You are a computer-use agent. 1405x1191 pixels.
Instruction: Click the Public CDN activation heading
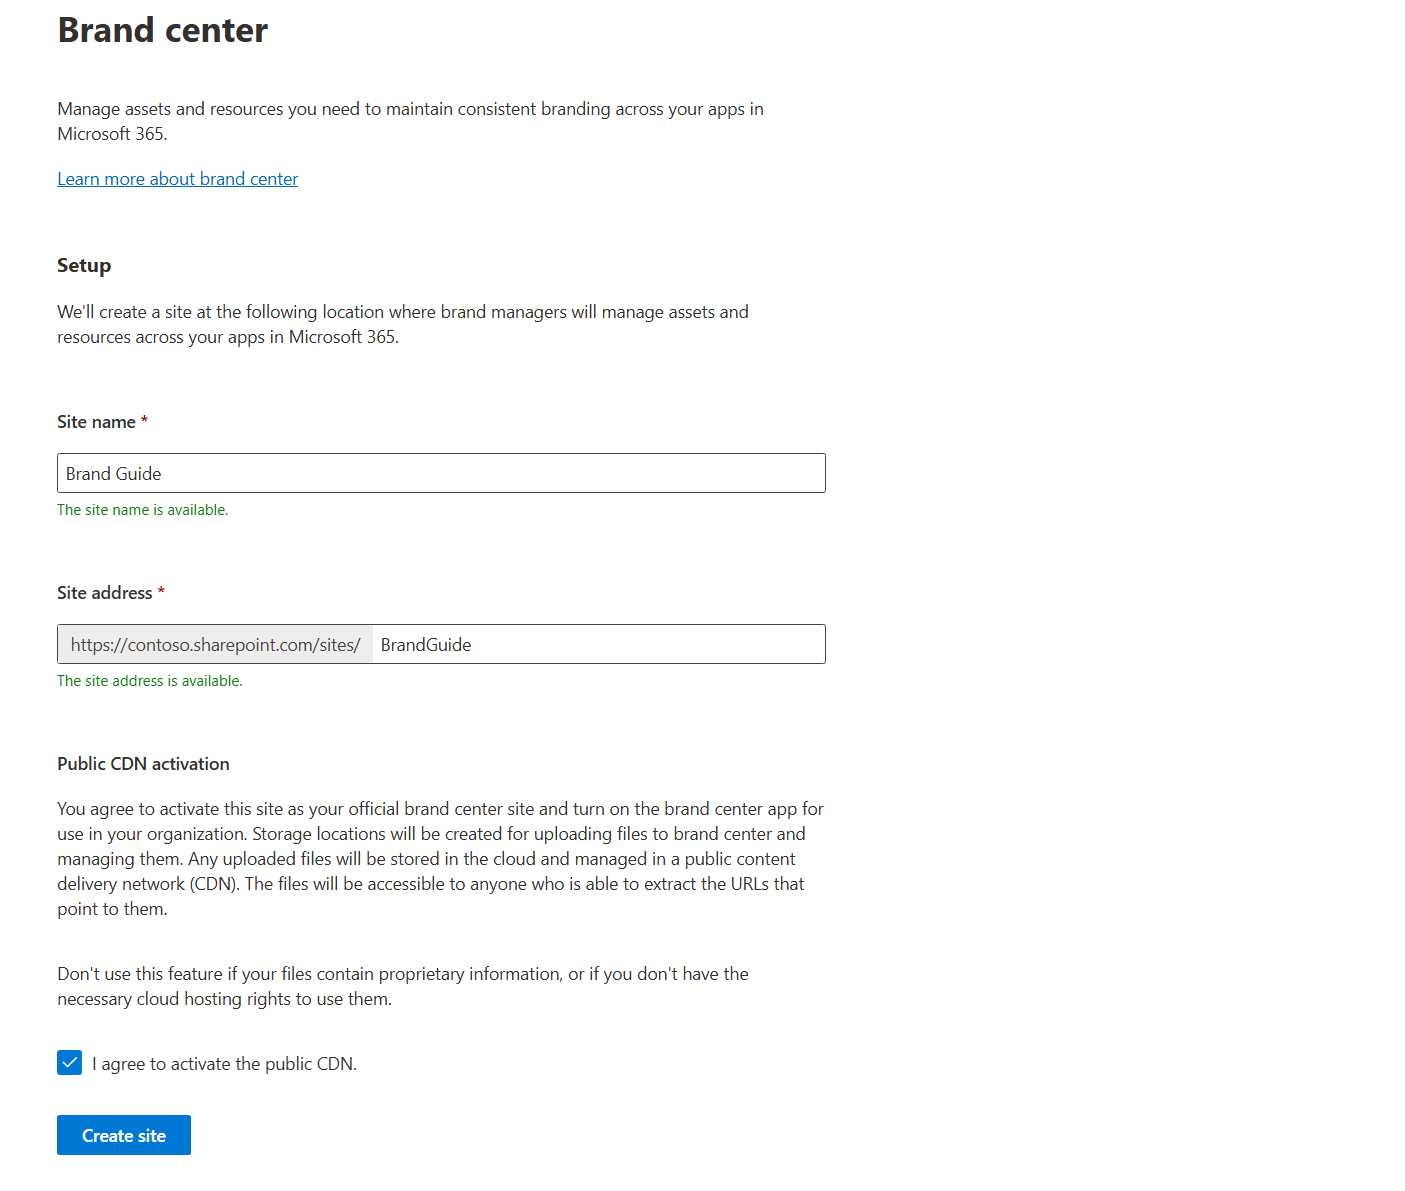(143, 764)
